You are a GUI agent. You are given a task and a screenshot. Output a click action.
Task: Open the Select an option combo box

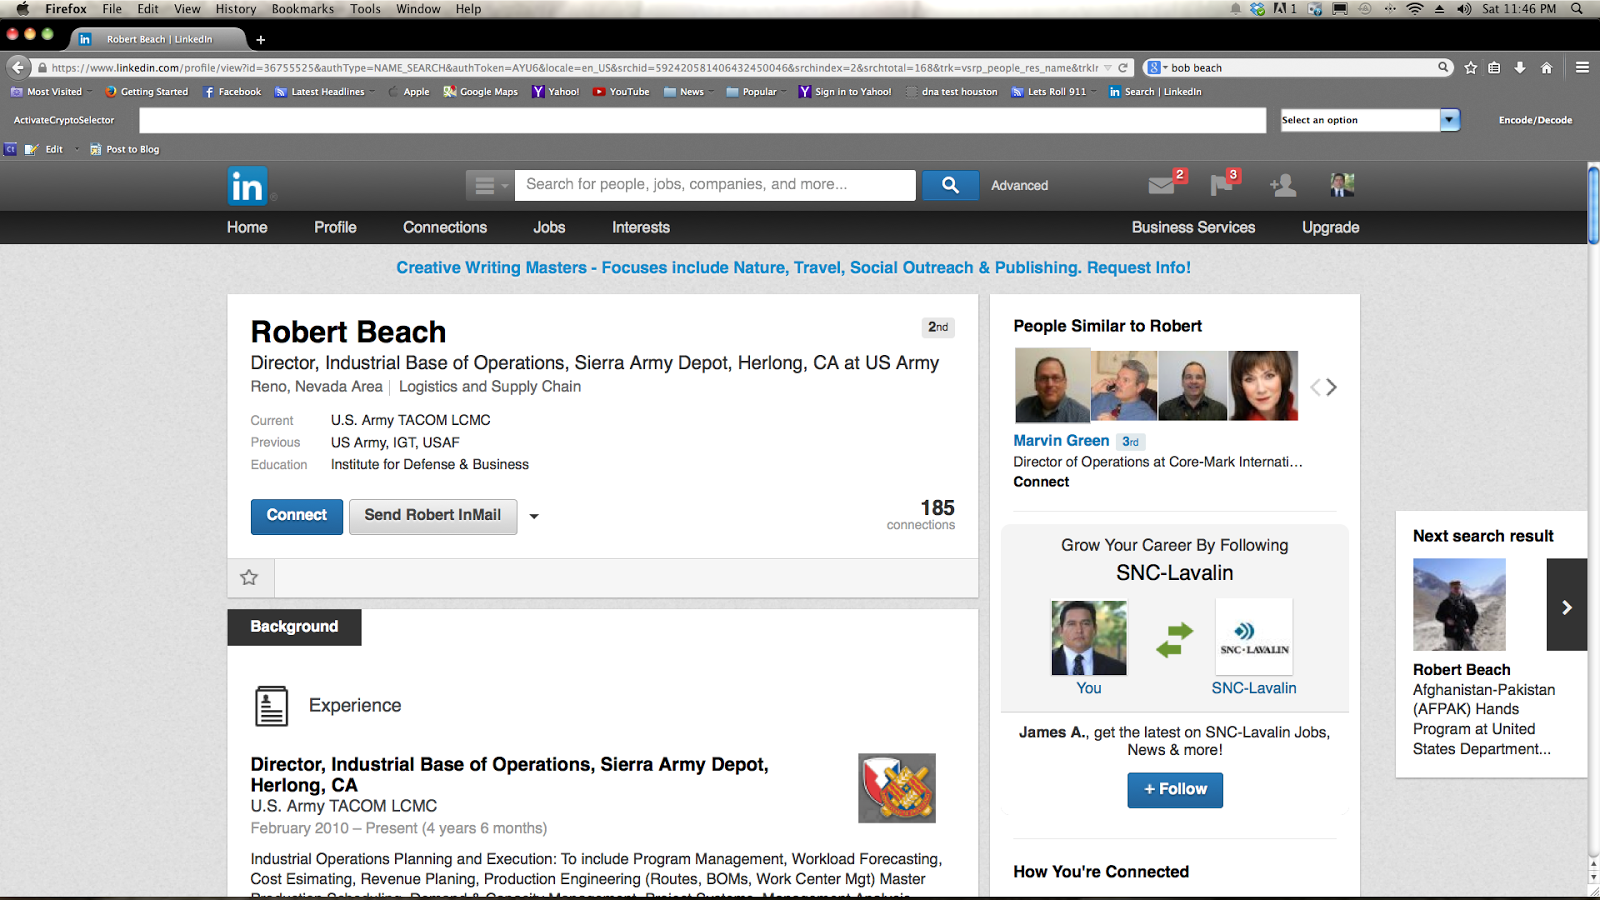[1370, 120]
